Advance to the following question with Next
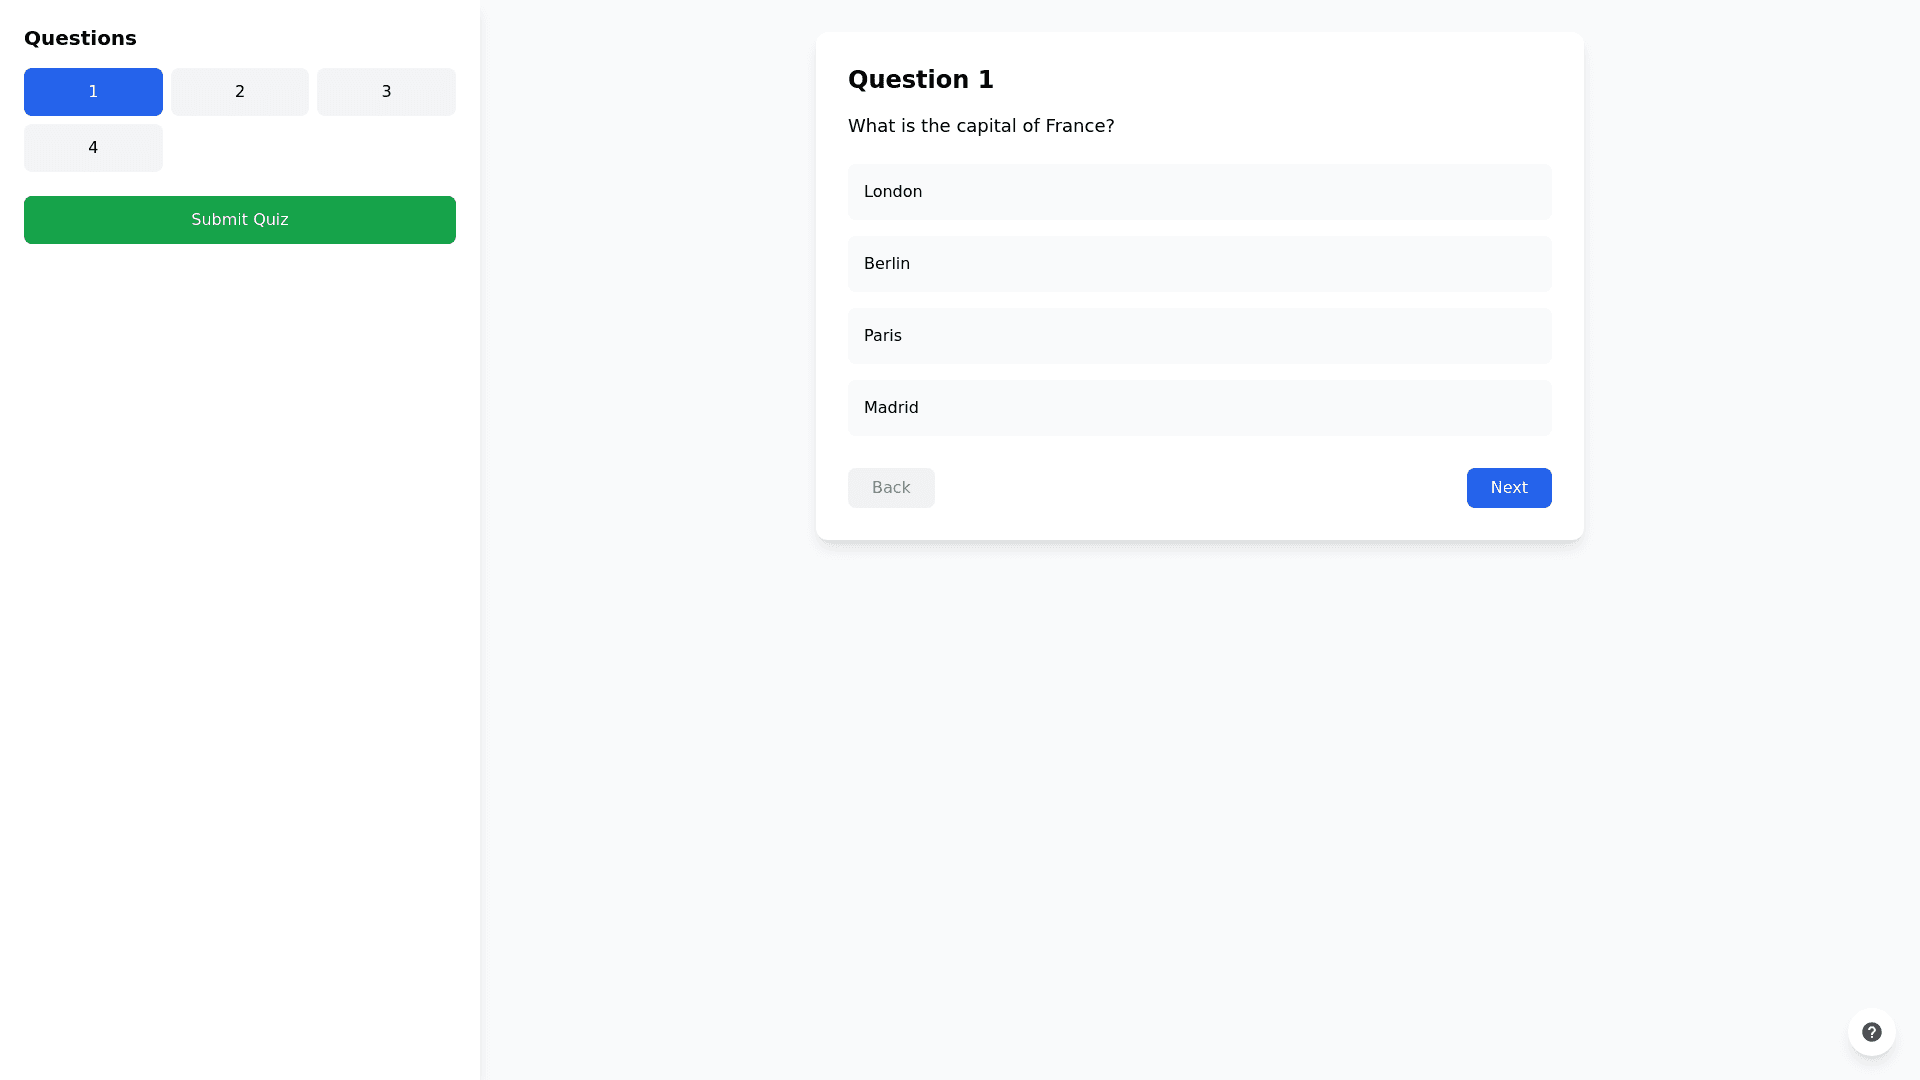Viewport: 1920px width, 1080px height. pos(1508,488)
